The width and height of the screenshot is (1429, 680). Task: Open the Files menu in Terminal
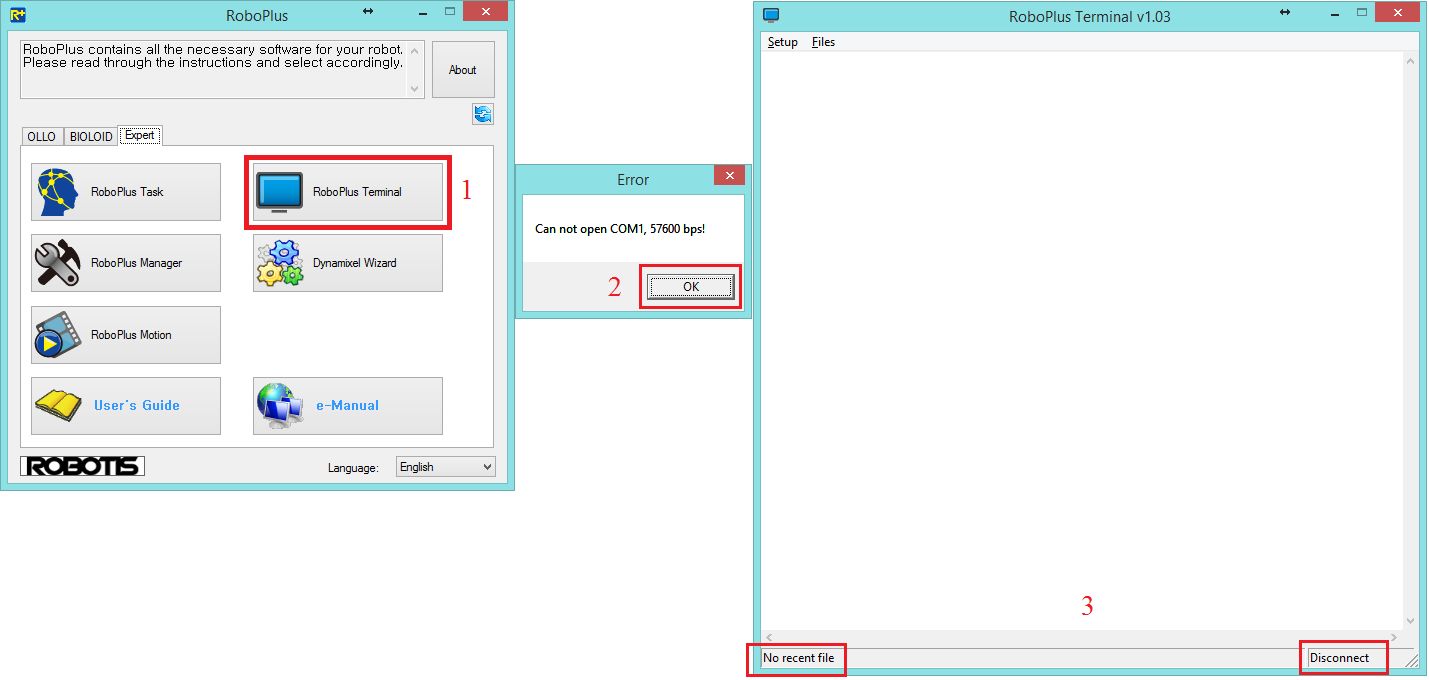(x=823, y=42)
